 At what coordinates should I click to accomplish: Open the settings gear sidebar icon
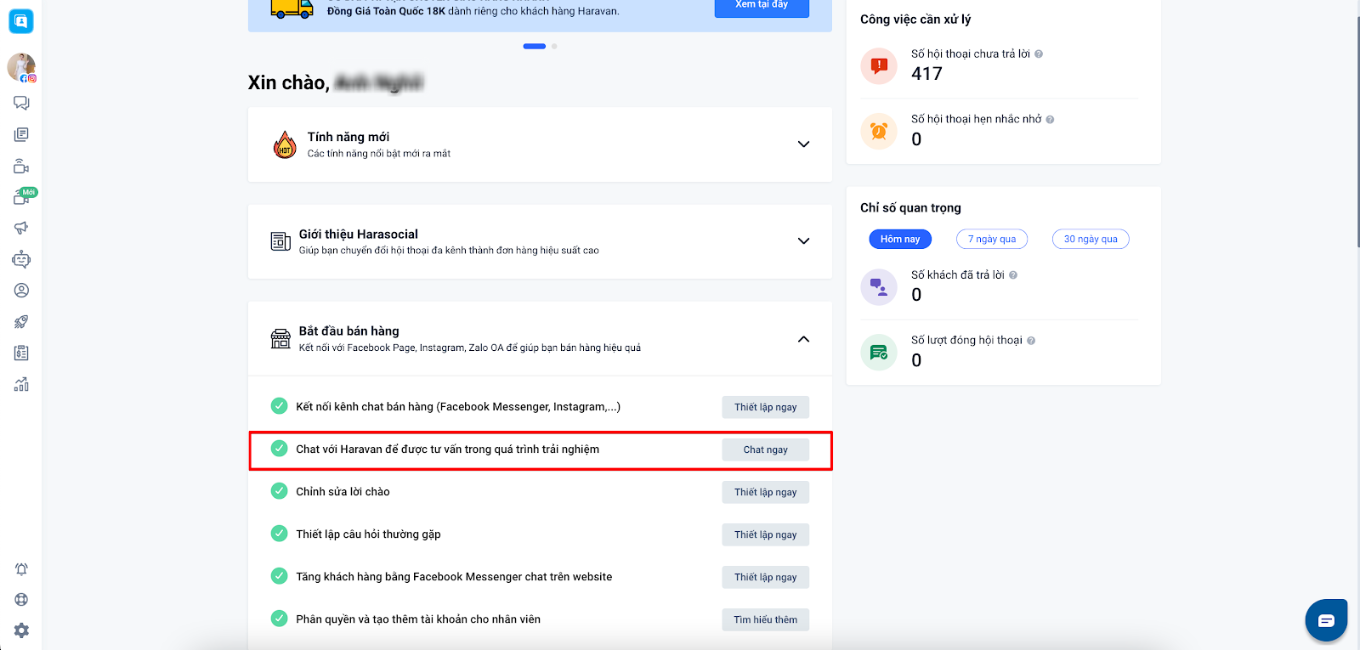[x=21, y=631]
